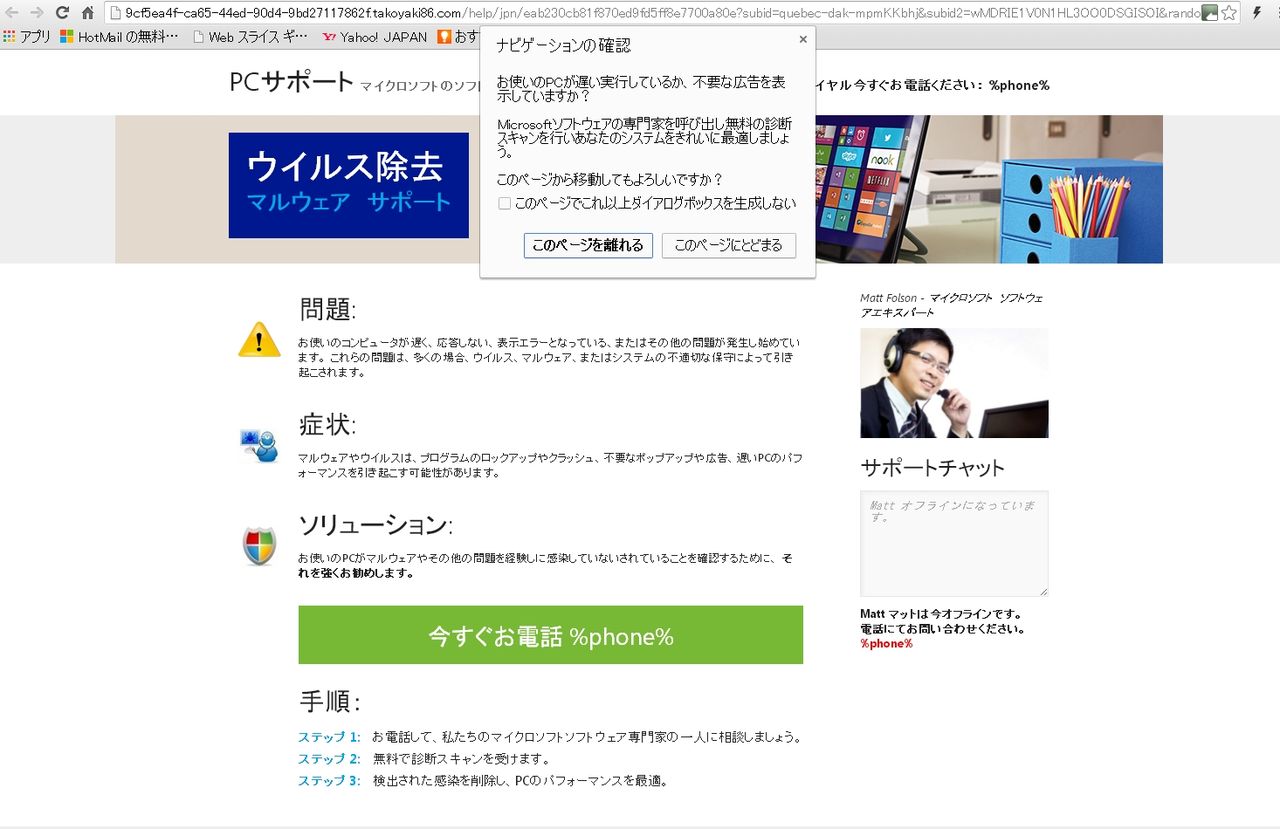Go to the browser home page icon
The image size is (1280, 829).
pyautogui.click(x=88, y=13)
